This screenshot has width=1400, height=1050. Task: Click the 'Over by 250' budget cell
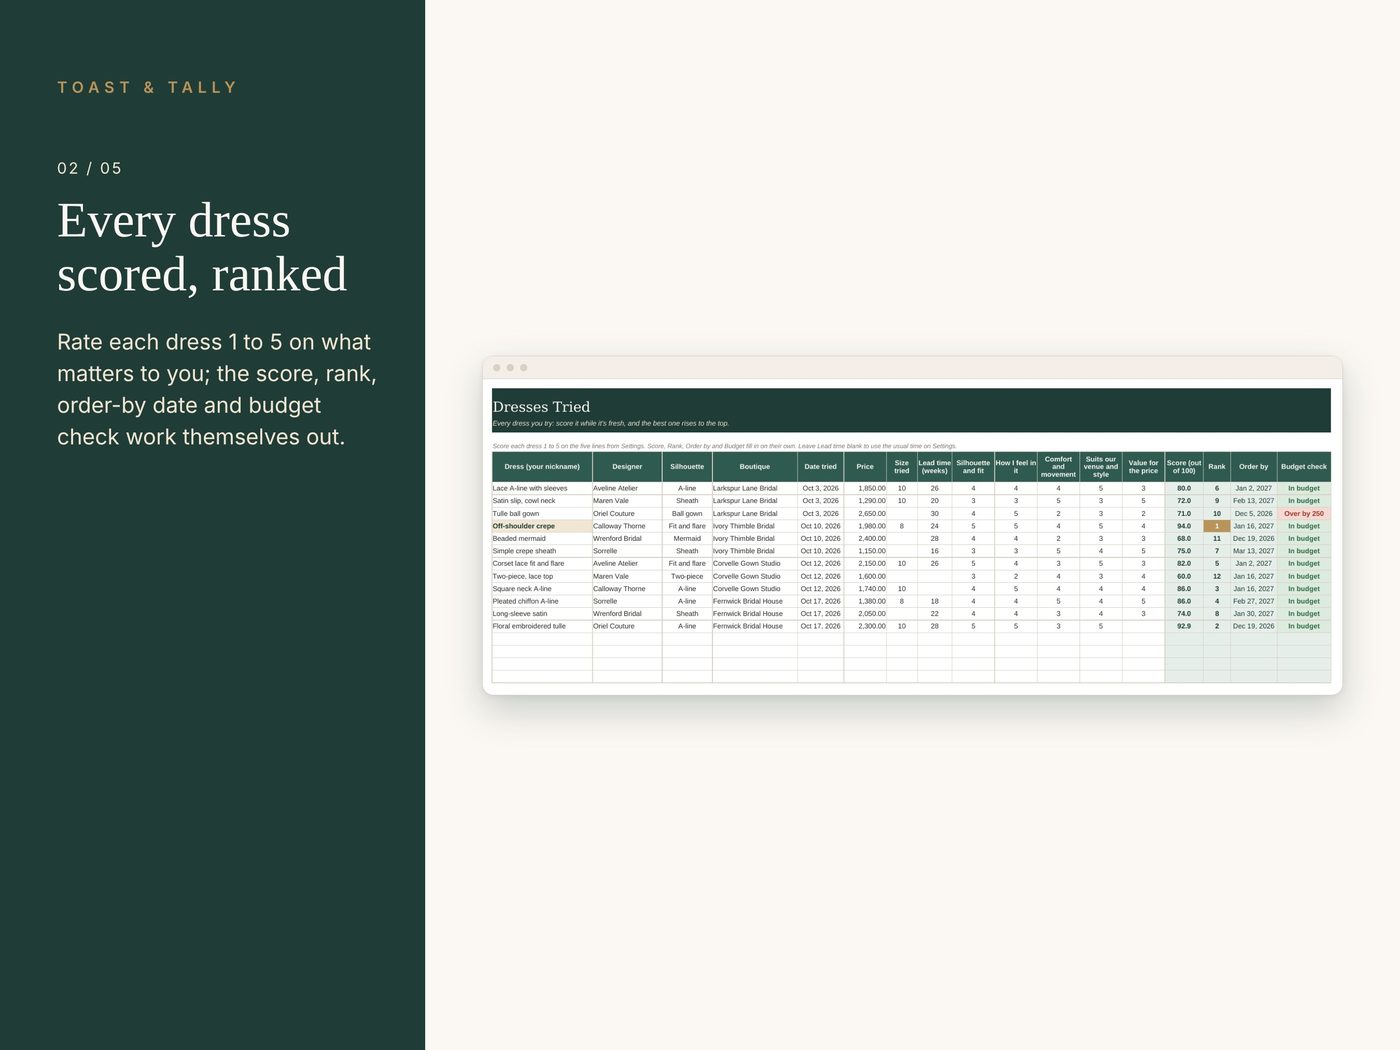pyautogui.click(x=1304, y=514)
